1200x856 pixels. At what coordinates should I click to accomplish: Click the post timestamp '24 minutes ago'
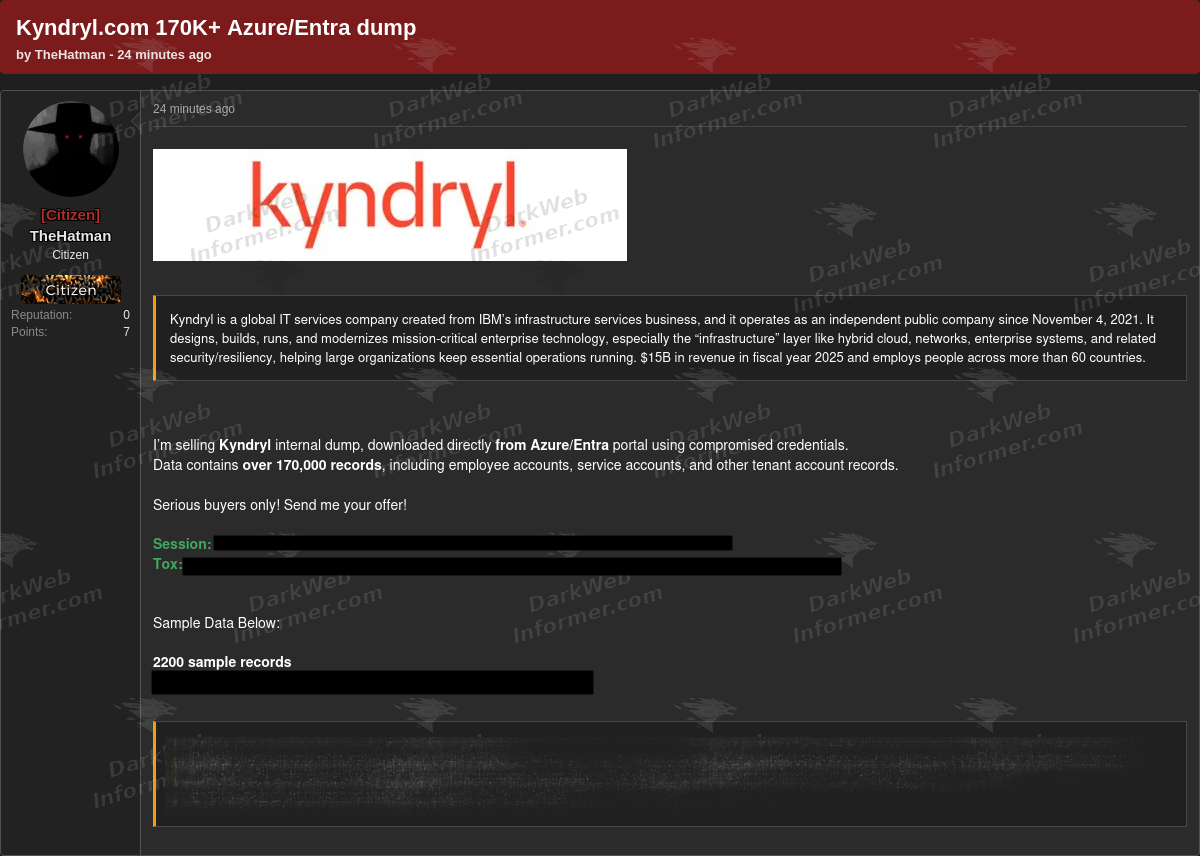pos(194,109)
